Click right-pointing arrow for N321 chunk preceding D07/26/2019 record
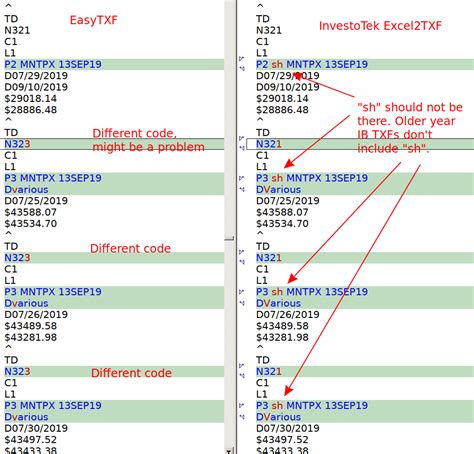The width and height of the screenshot is (474, 454). coord(242,252)
